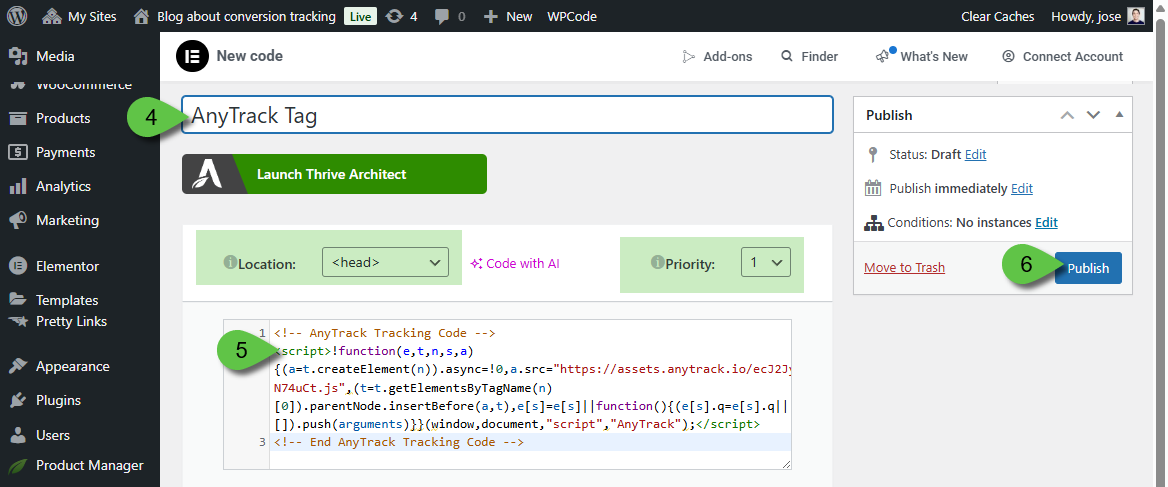Click the Product Manager leaf icon
The width and height of the screenshot is (1168, 487).
click(x=18, y=465)
